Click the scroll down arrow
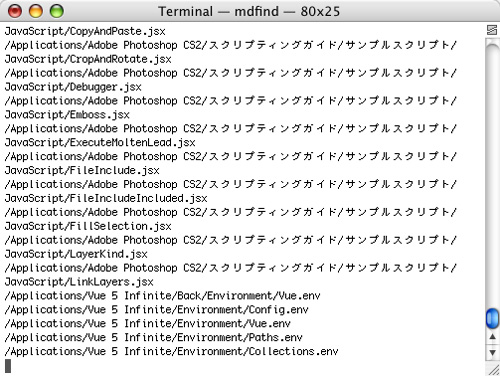Image resolution: width=500 pixels, height=376 pixels. [x=492, y=352]
